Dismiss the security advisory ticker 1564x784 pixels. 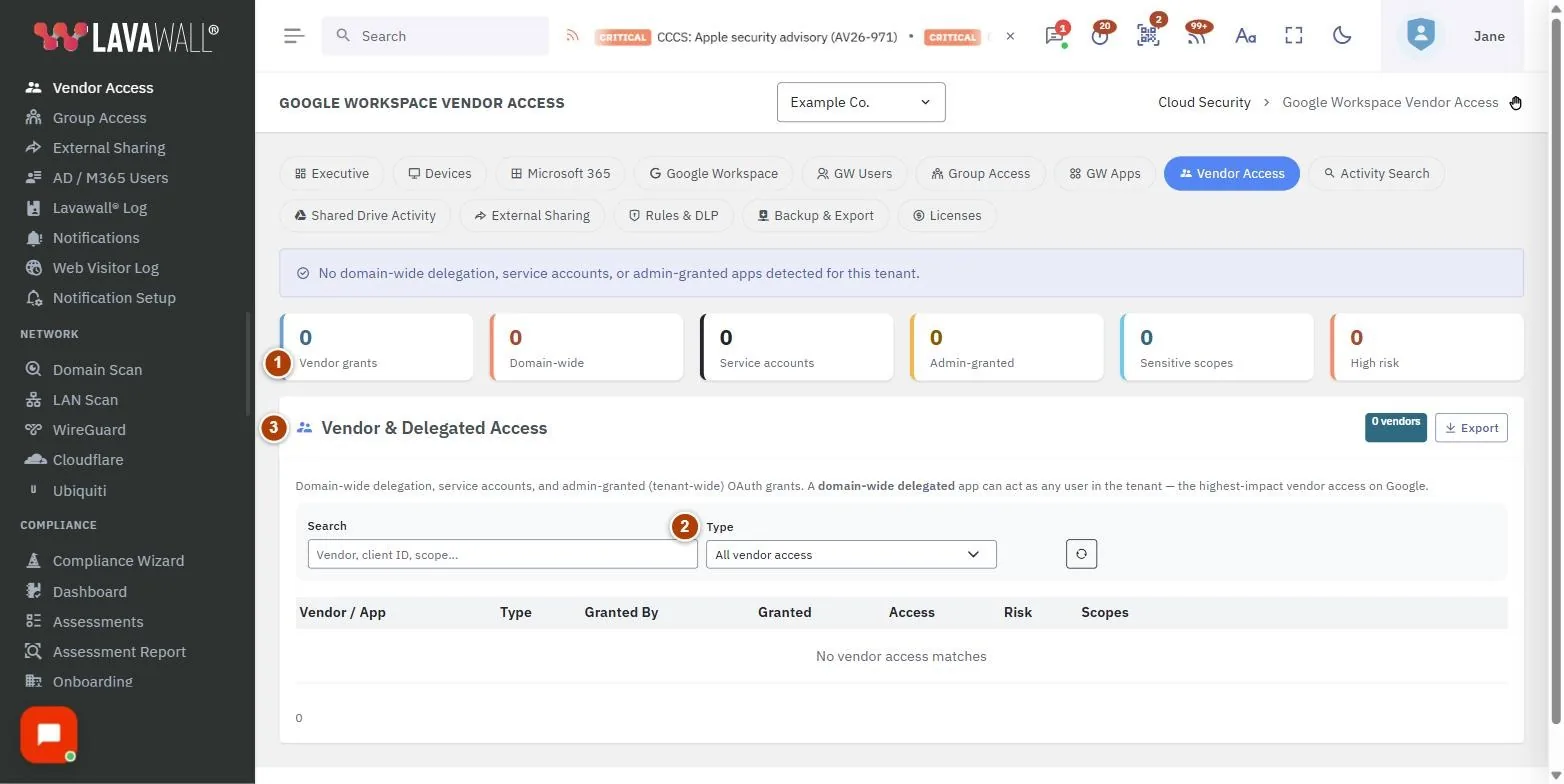click(1010, 36)
